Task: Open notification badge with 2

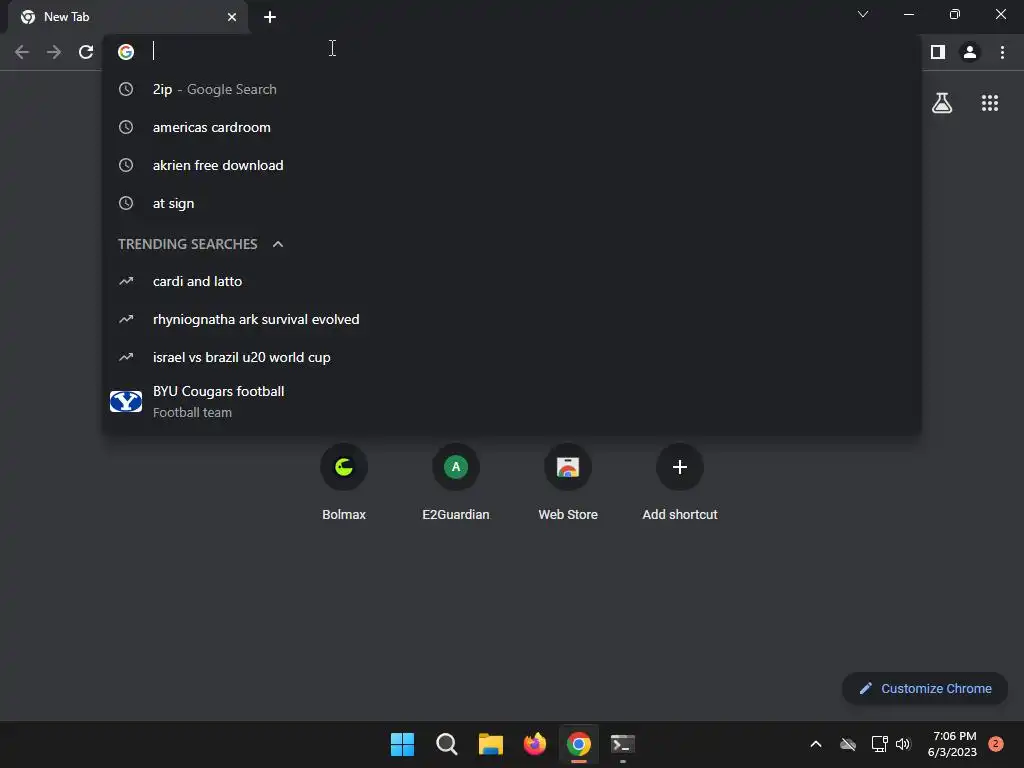Action: (996, 744)
